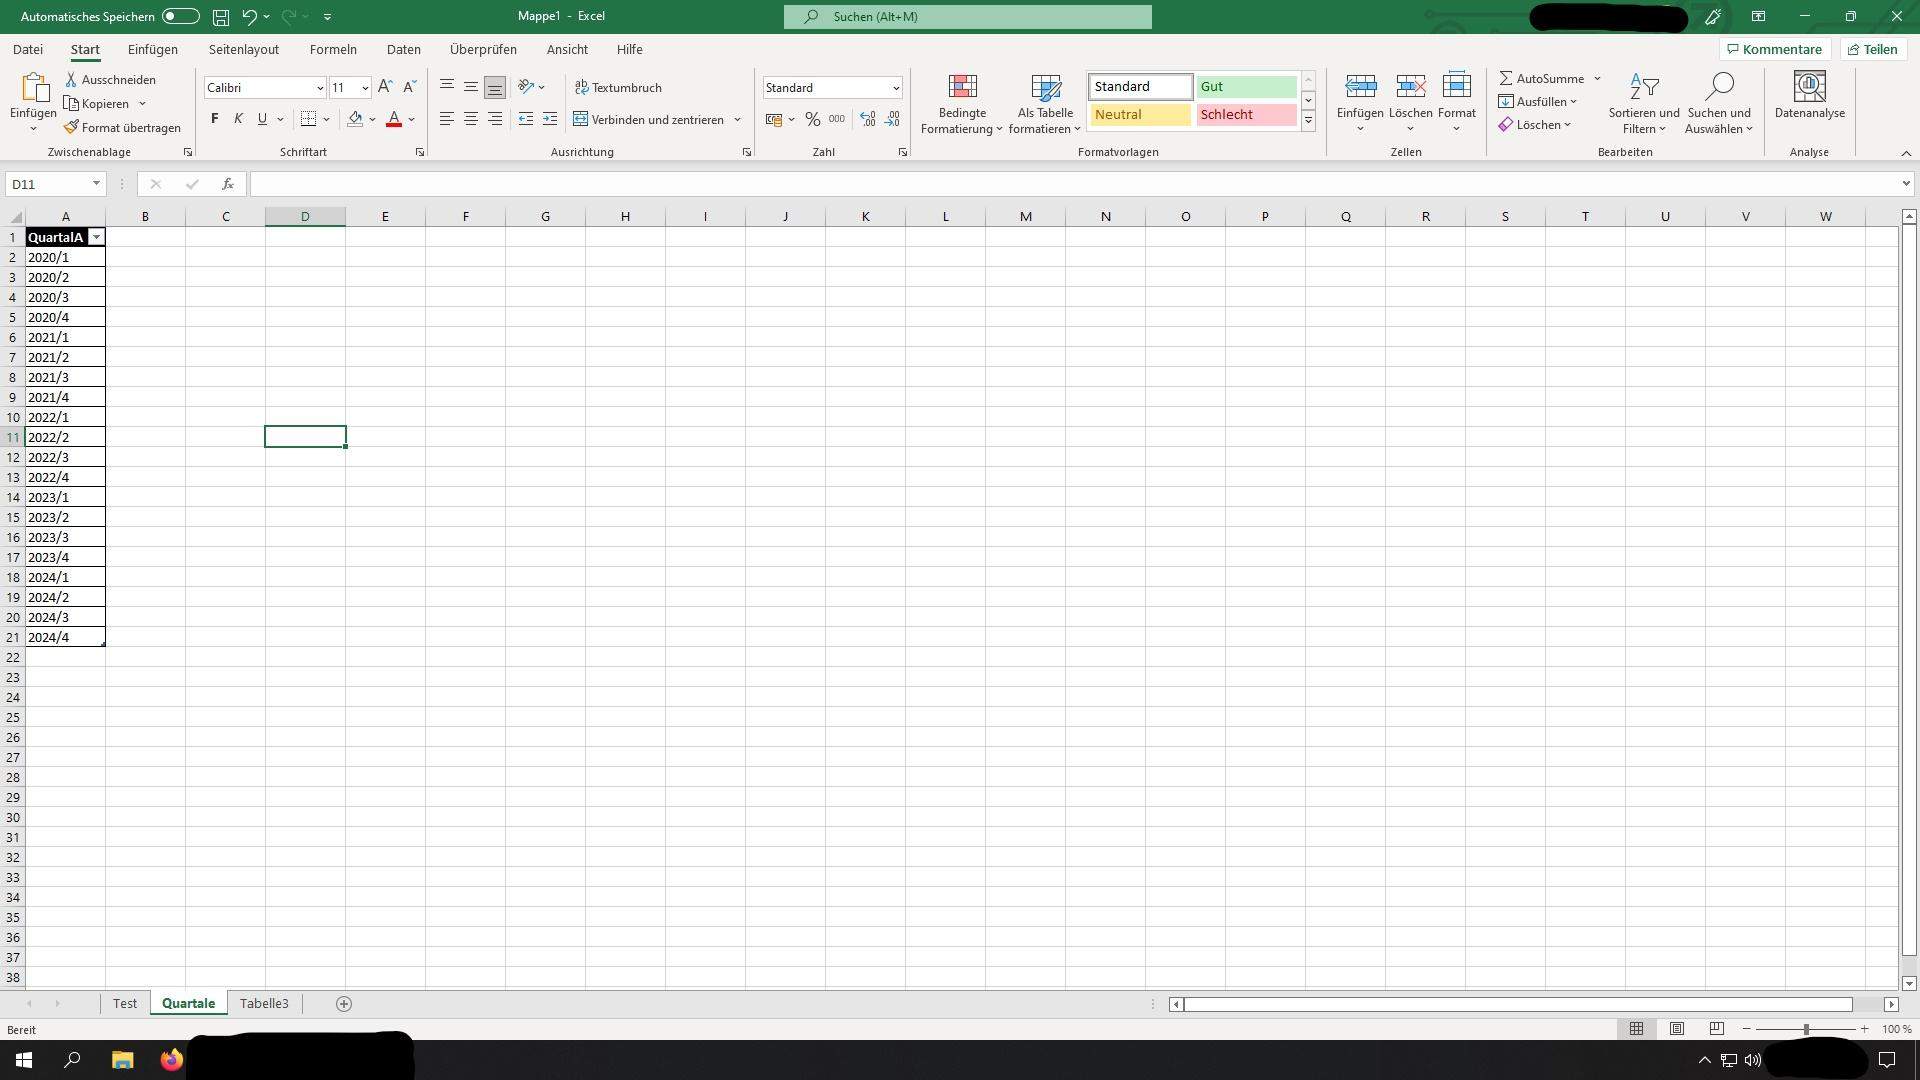Expand the cell styles gallery arrow

[x=1308, y=121]
